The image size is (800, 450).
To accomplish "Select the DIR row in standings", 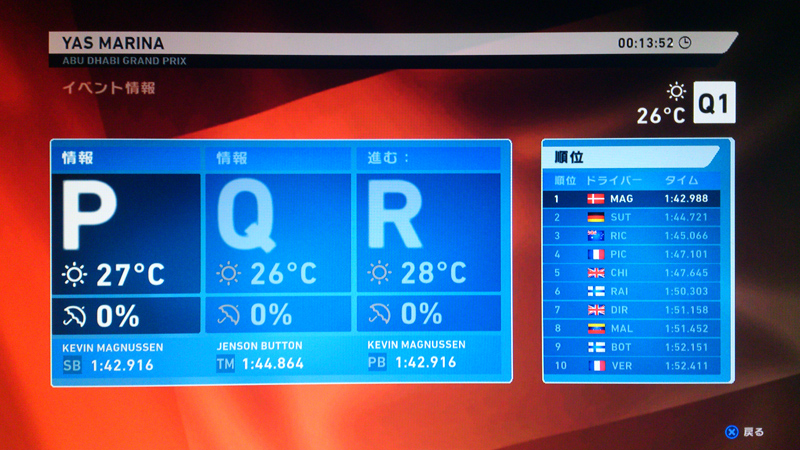I will 632,310.
